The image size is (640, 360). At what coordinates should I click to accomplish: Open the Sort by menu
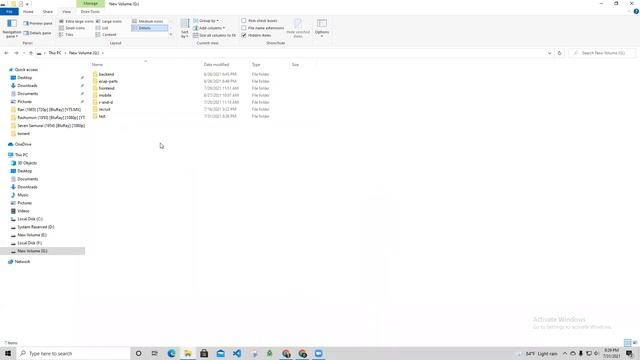[x=185, y=29]
